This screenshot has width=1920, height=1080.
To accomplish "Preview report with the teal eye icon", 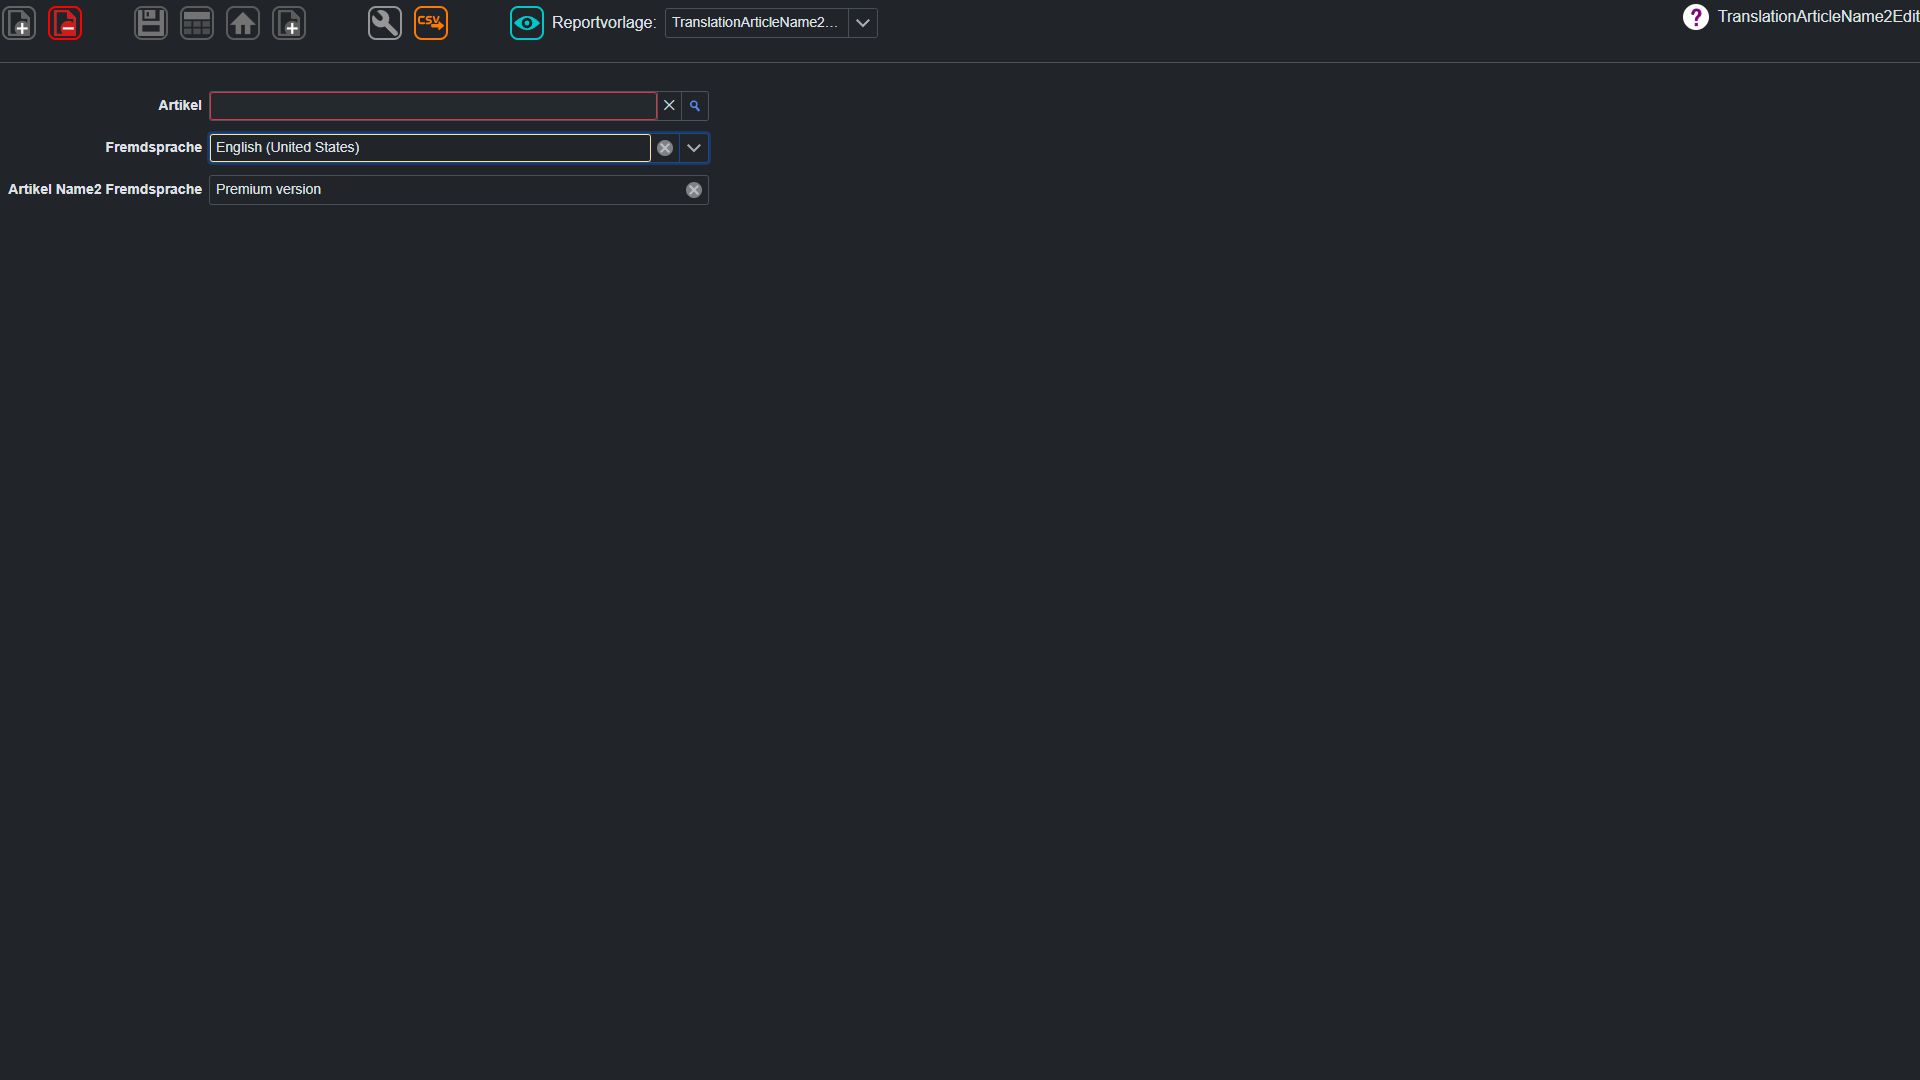I will 527,23.
